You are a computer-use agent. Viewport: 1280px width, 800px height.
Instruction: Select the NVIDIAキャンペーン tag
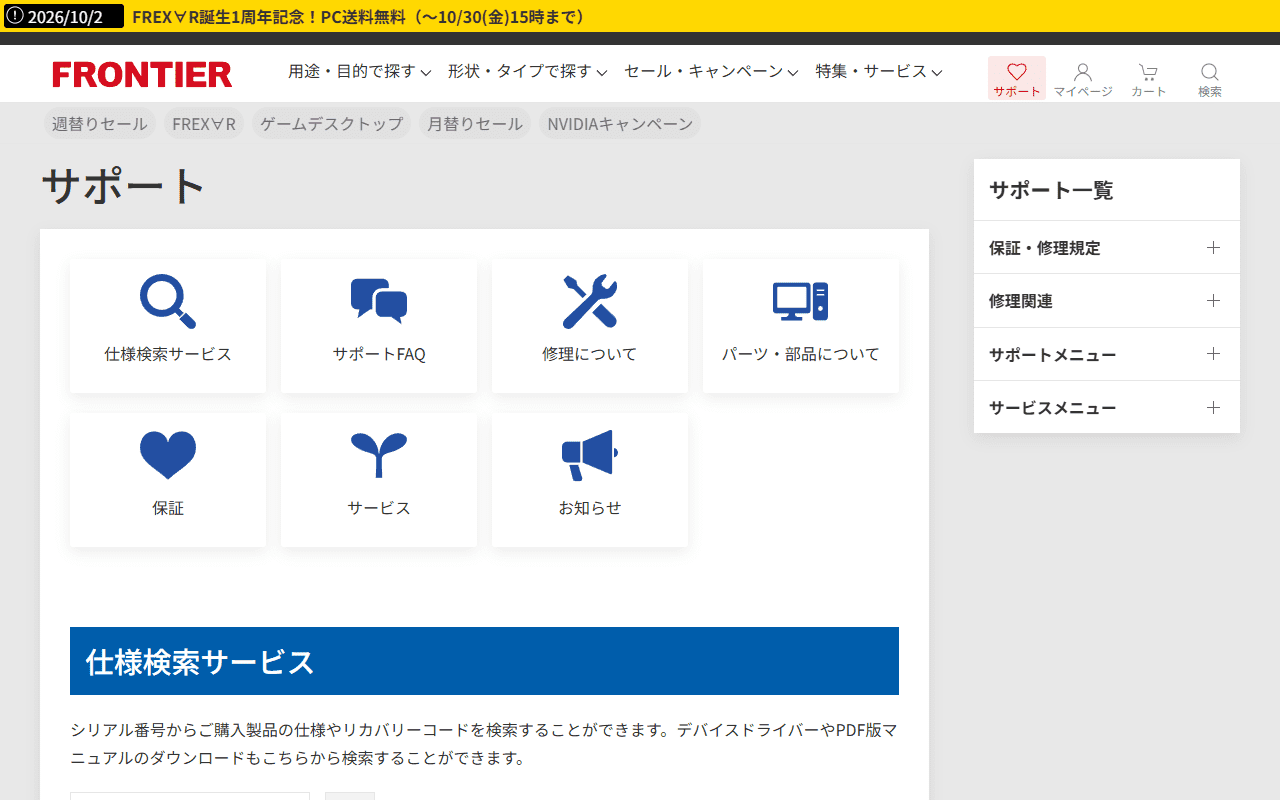(620, 124)
